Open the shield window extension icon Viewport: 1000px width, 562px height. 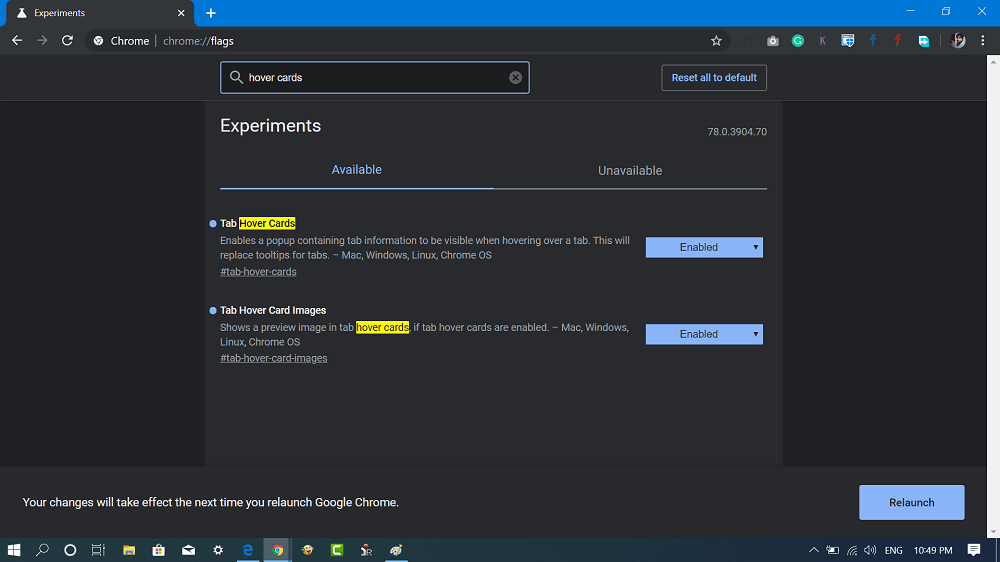pos(848,41)
